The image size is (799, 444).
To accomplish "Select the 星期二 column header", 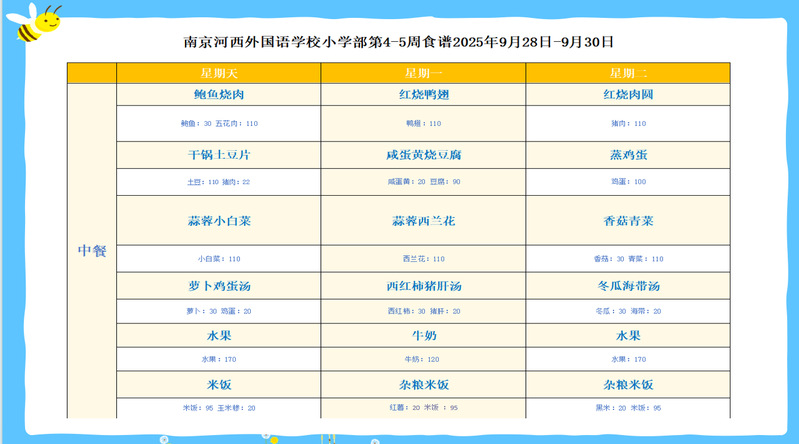I will (628, 73).
